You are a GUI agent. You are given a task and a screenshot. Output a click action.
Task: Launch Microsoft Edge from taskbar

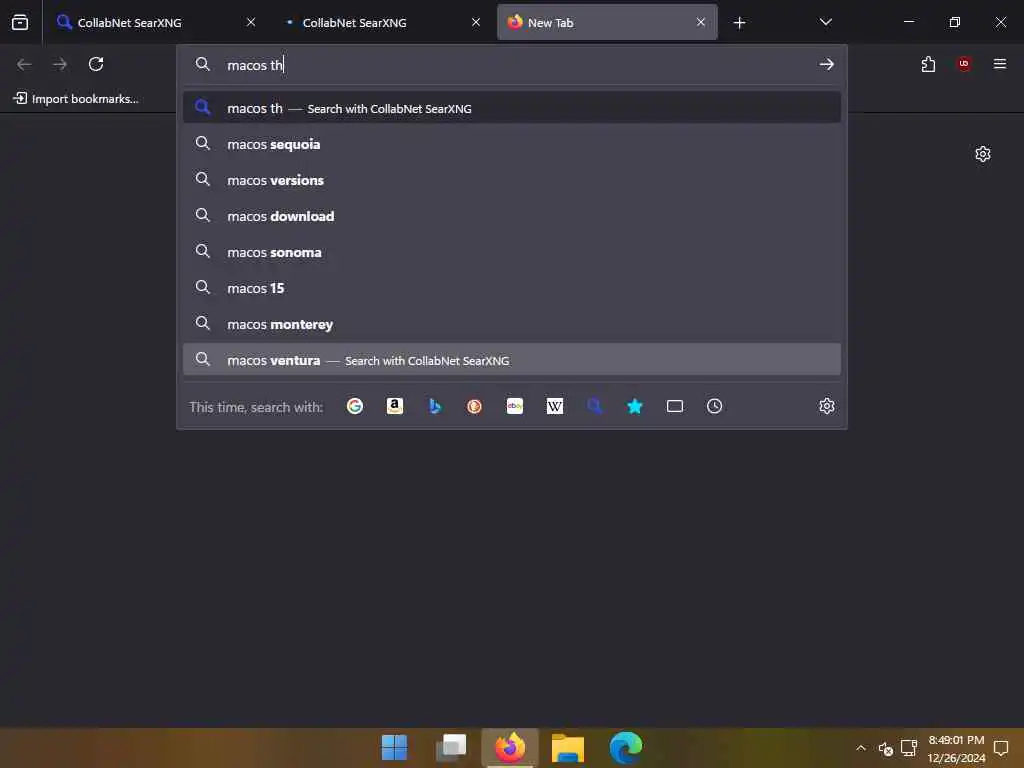[626, 748]
